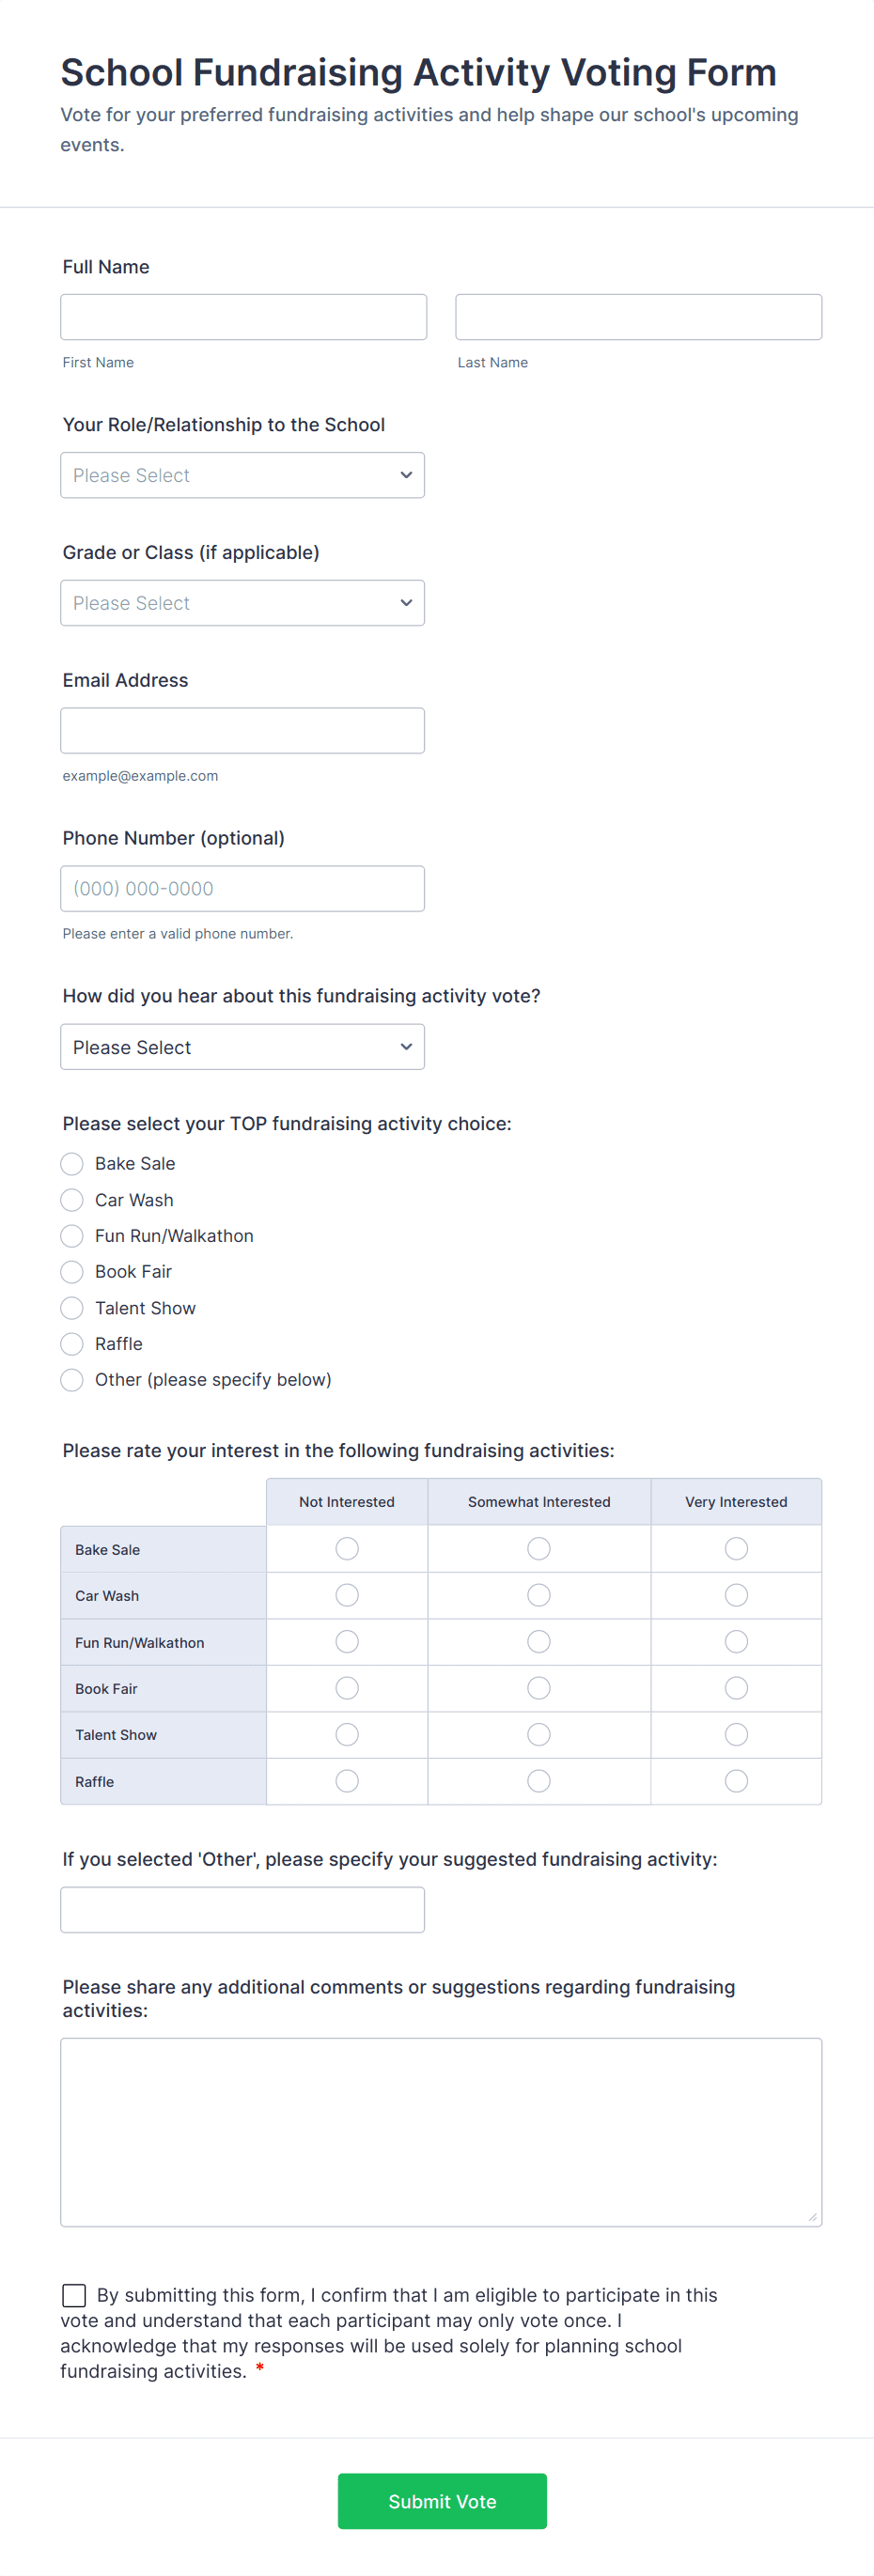Click the First Name input field
This screenshot has height=2576, width=874.
(x=243, y=316)
